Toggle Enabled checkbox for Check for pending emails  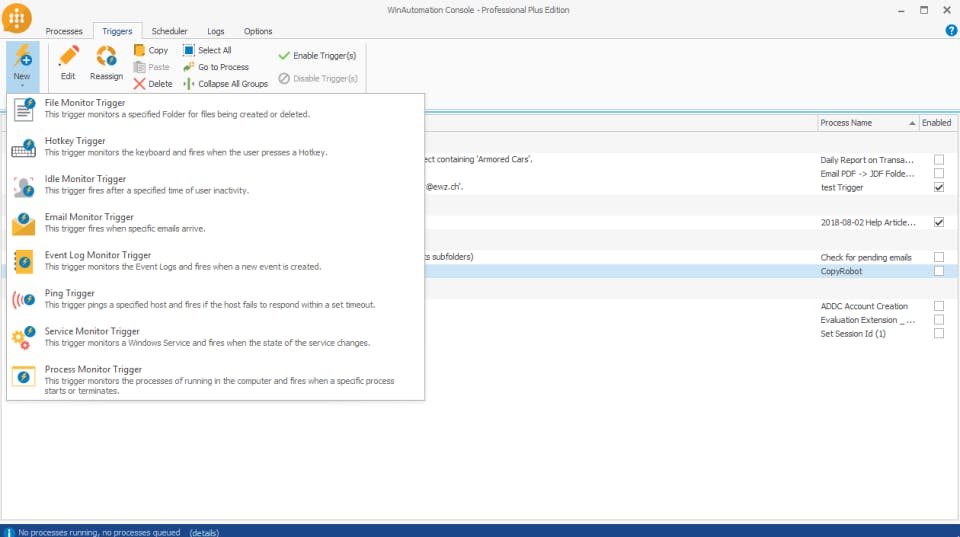pos(939,257)
